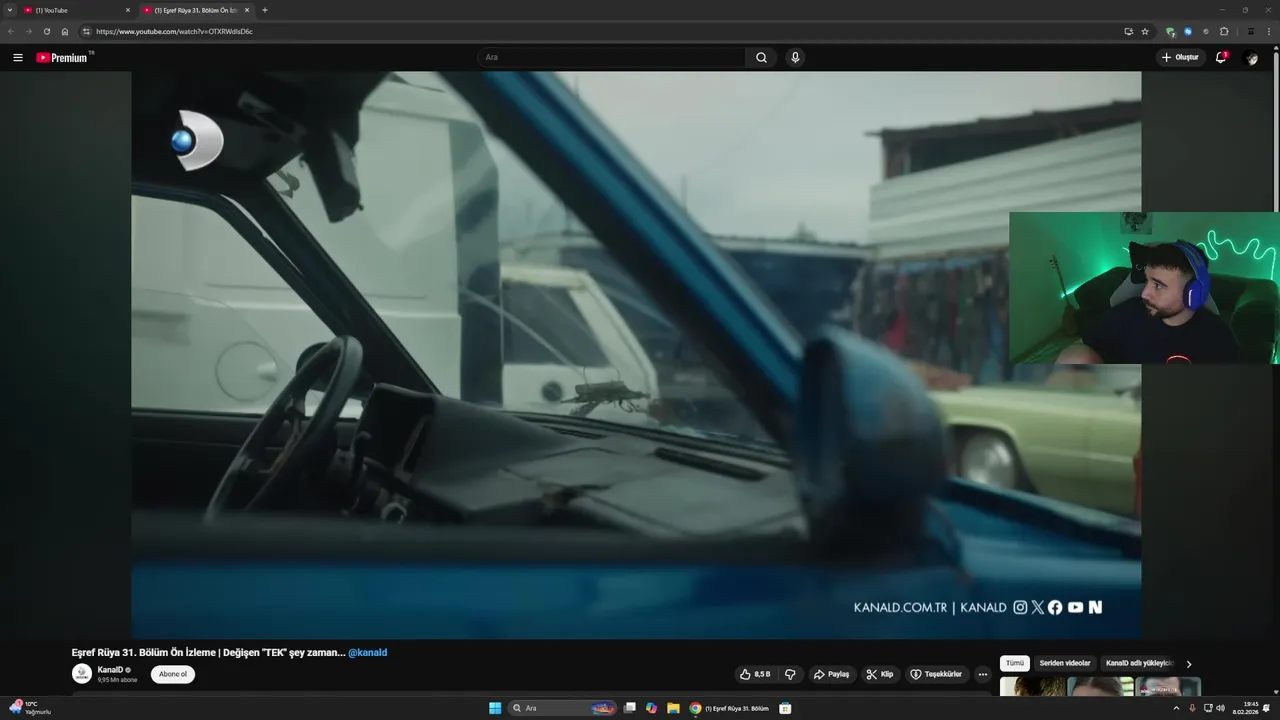The image size is (1280, 720).
Task: Open Copilot icon on taskbar
Action: (651, 708)
